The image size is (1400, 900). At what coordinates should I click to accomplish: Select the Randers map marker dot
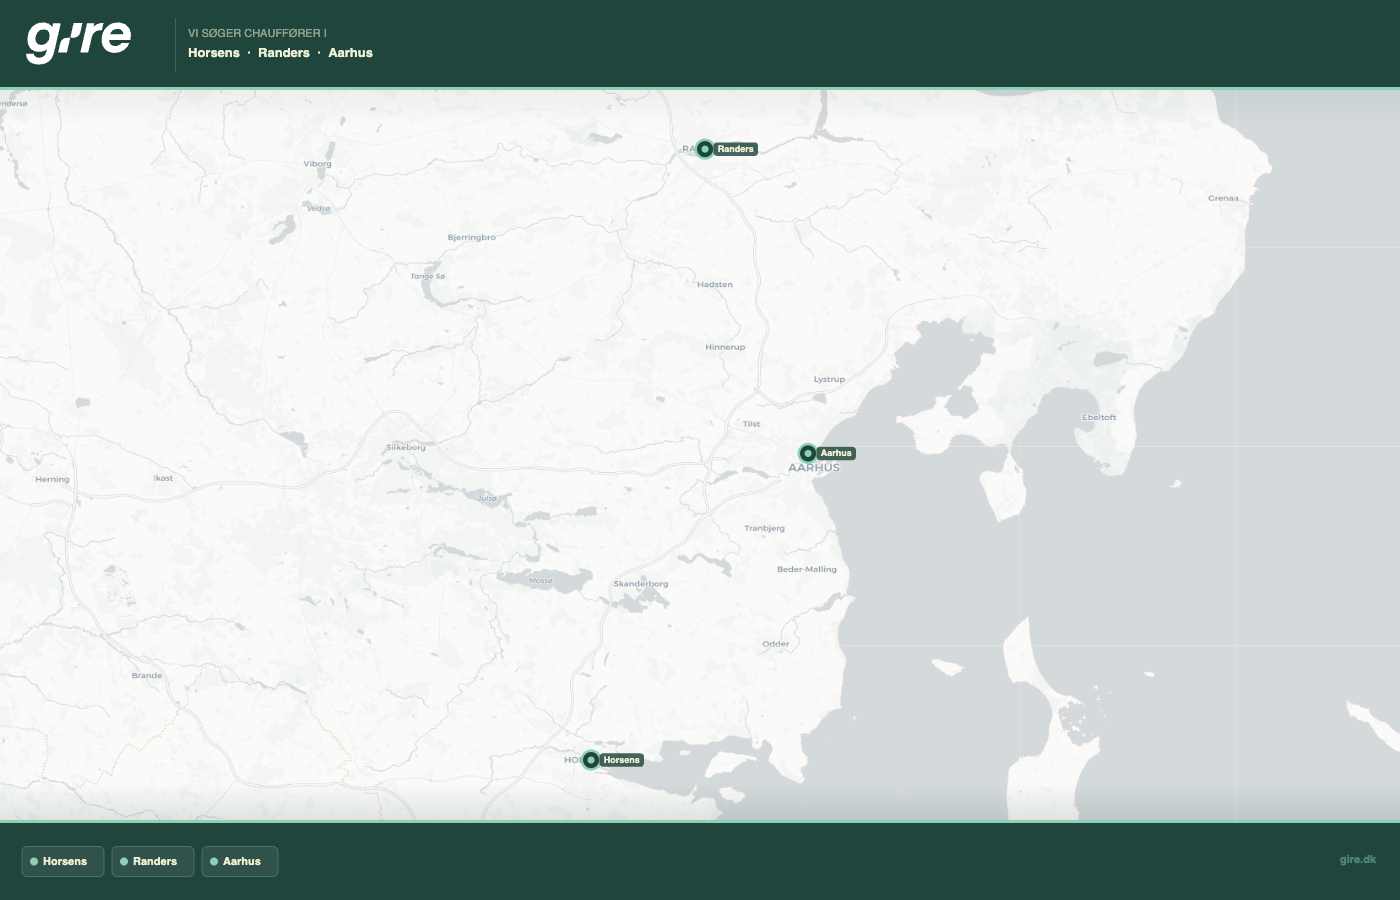pos(705,149)
